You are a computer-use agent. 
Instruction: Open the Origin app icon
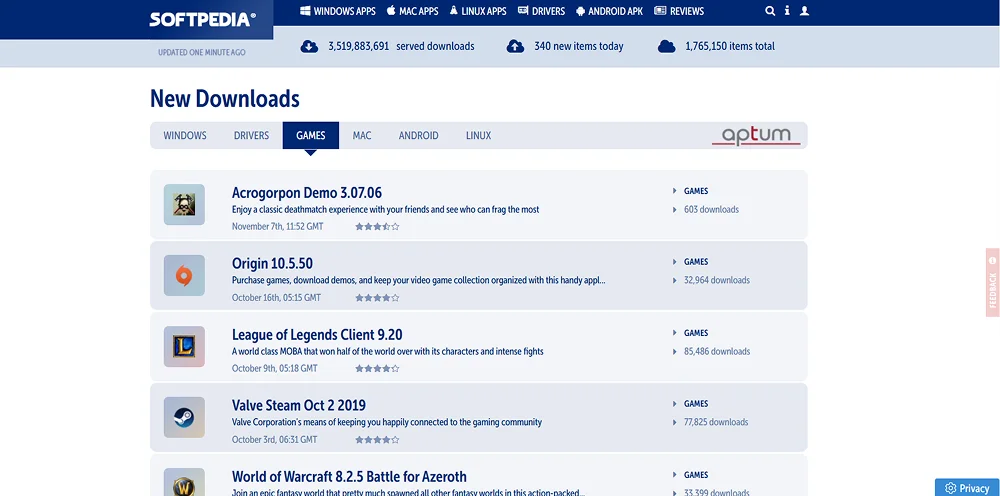click(184, 275)
